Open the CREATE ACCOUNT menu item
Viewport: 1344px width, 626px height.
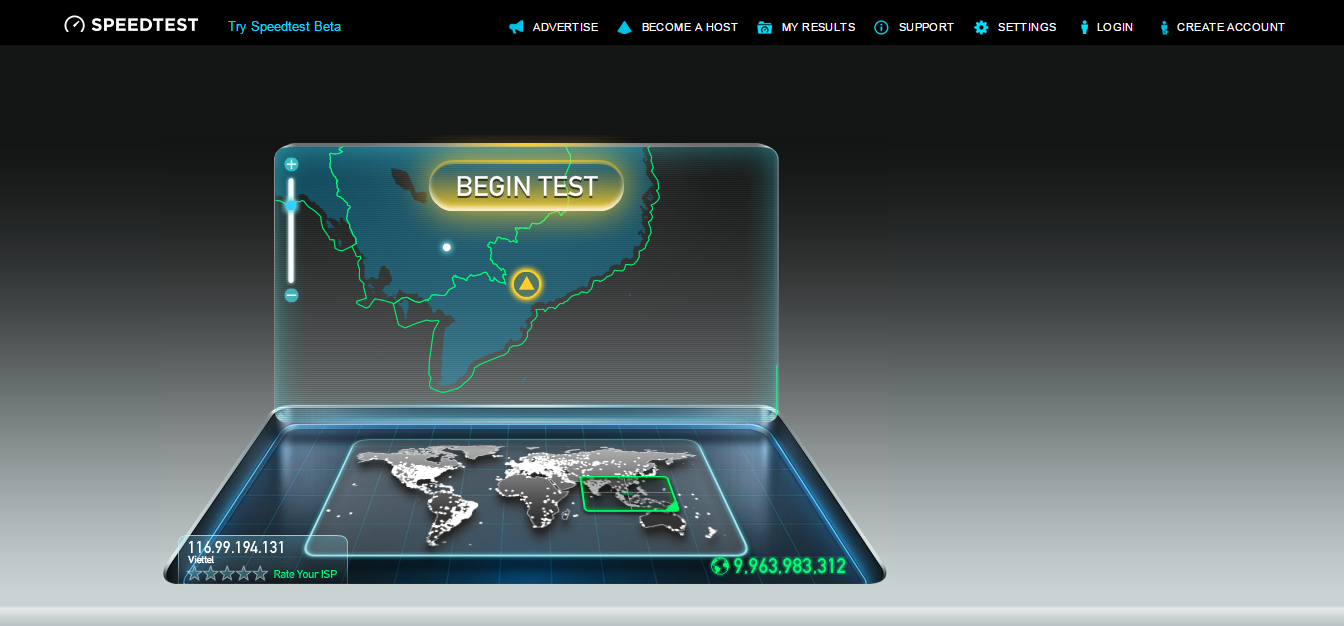(x=1231, y=27)
